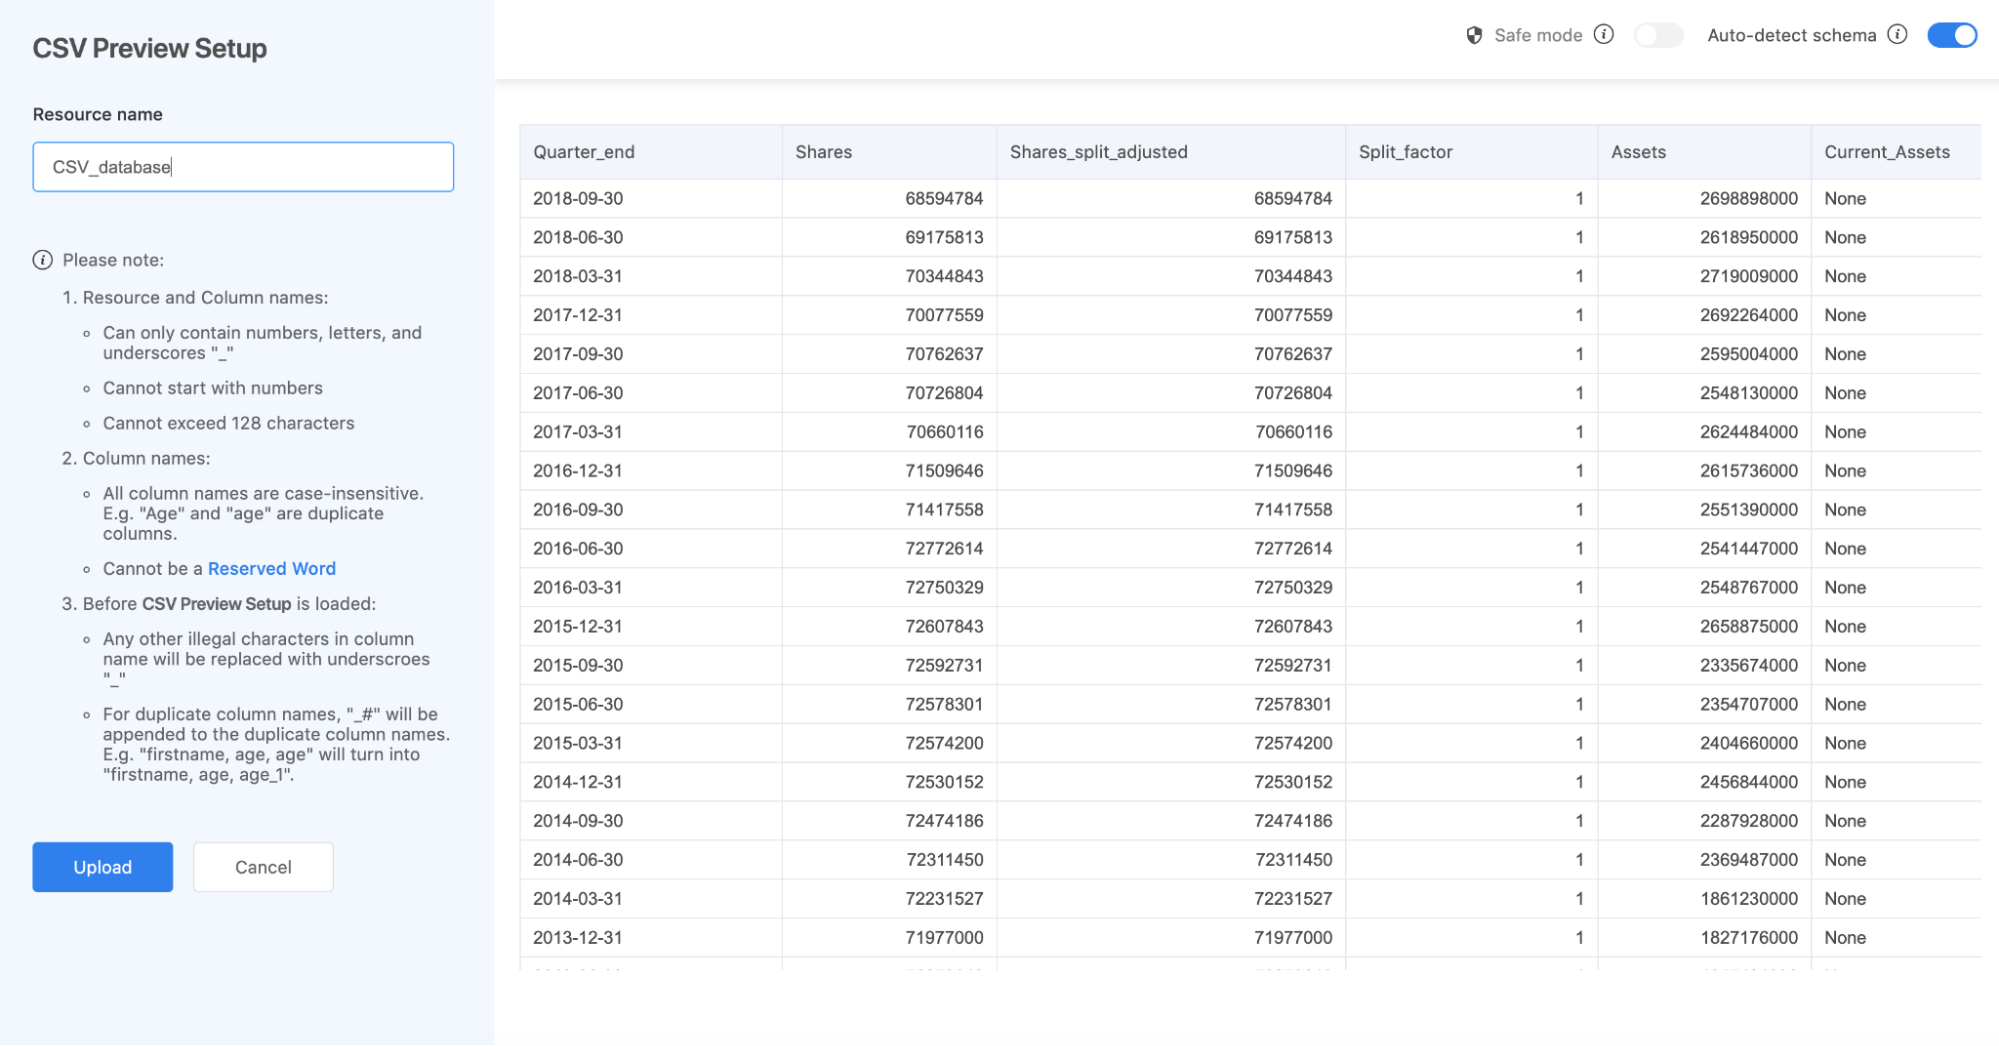This screenshot has height=1046, width=1999.
Task: Select the Split_factor column header
Action: click(1405, 152)
